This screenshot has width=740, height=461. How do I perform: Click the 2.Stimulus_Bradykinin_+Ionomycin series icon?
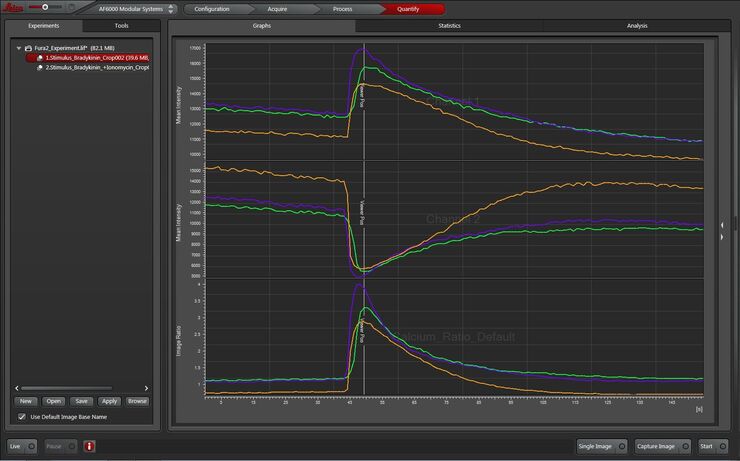point(40,68)
